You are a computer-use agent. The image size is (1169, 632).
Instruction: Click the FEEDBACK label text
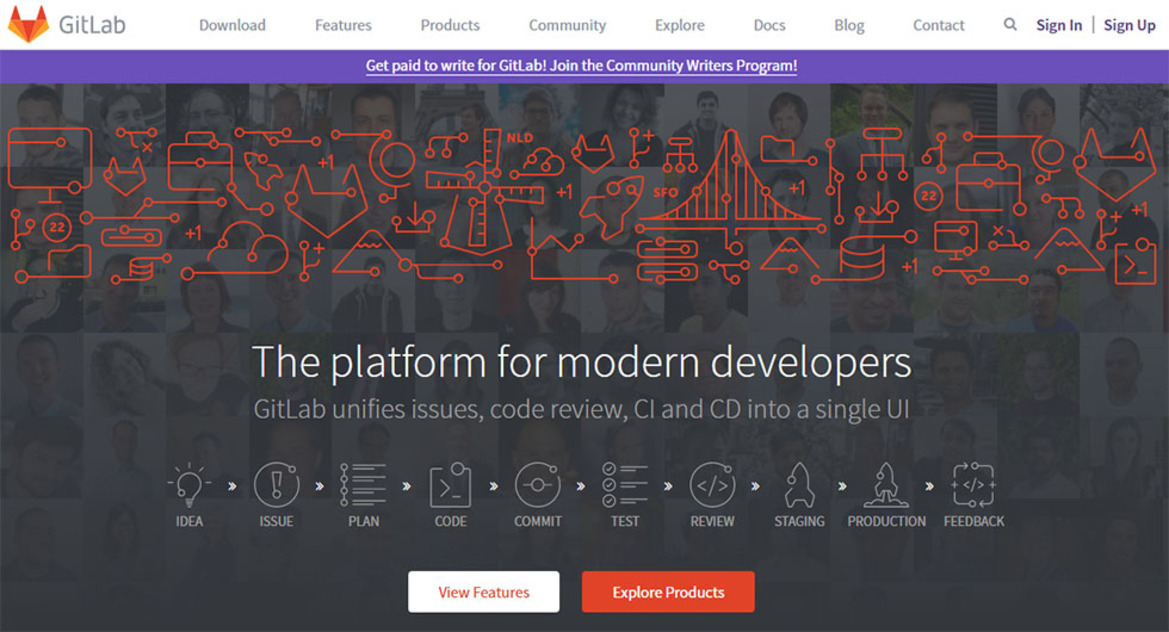click(974, 522)
